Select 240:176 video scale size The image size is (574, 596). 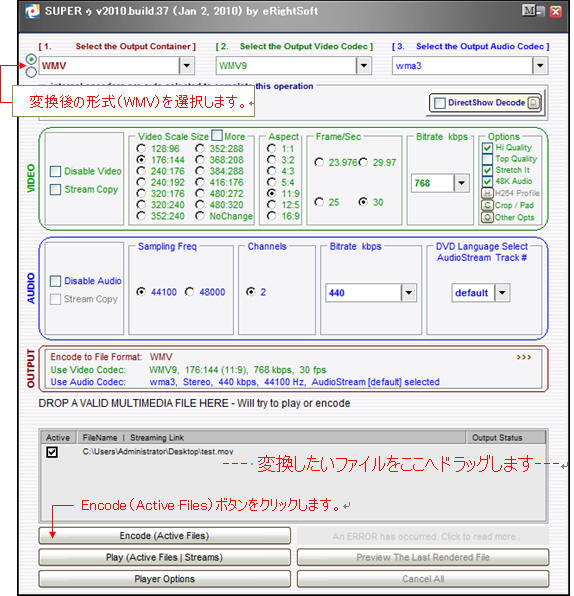pyautogui.click(x=141, y=171)
